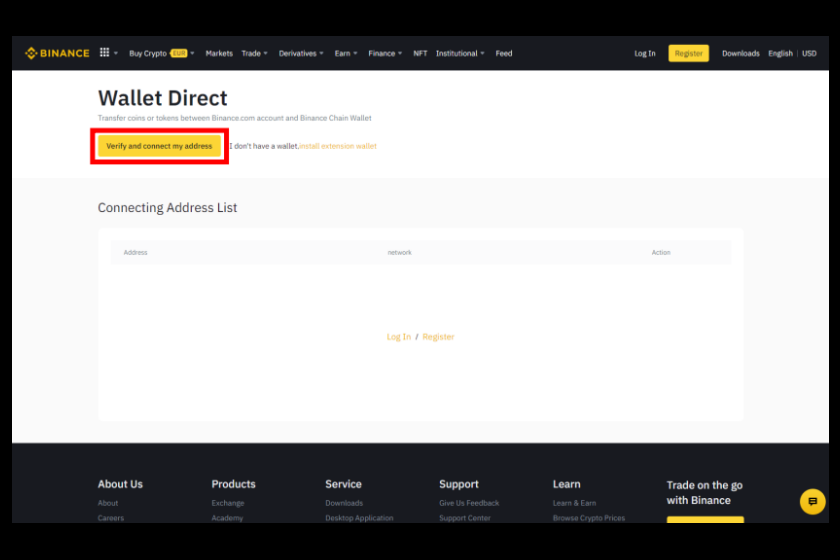Open Browse Crypto Prices footer link
The width and height of the screenshot is (840, 560).
(x=589, y=518)
